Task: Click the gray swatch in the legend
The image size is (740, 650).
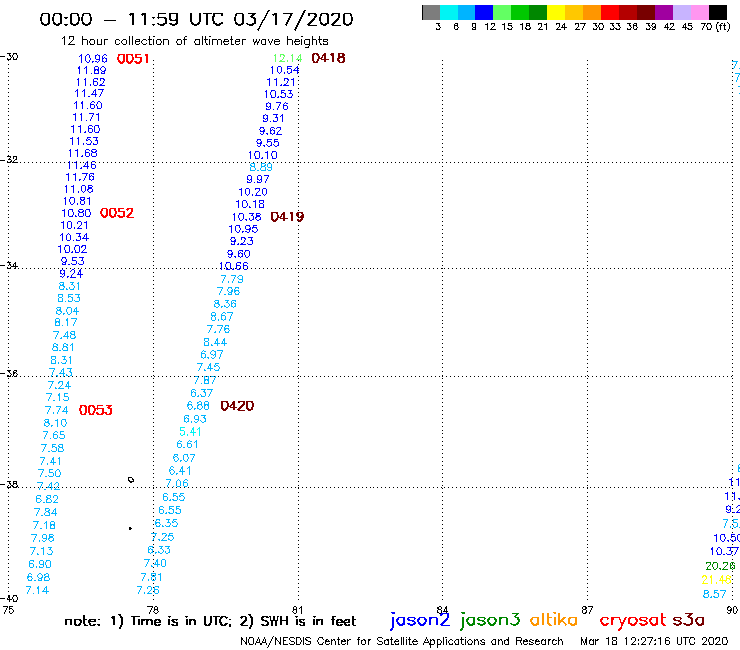Action: (x=431, y=12)
